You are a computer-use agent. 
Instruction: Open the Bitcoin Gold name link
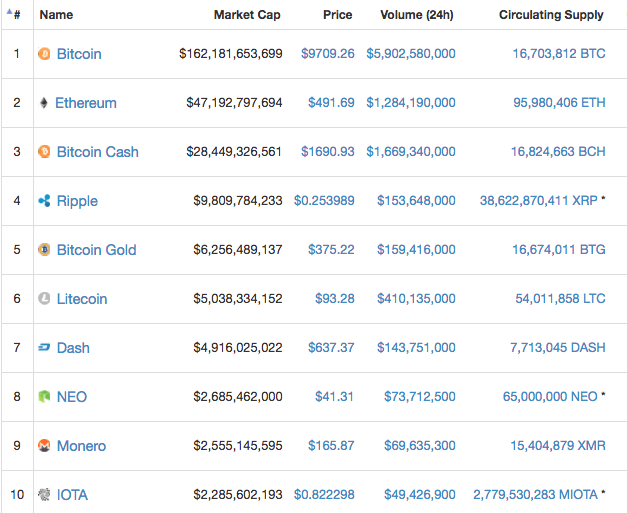96,250
